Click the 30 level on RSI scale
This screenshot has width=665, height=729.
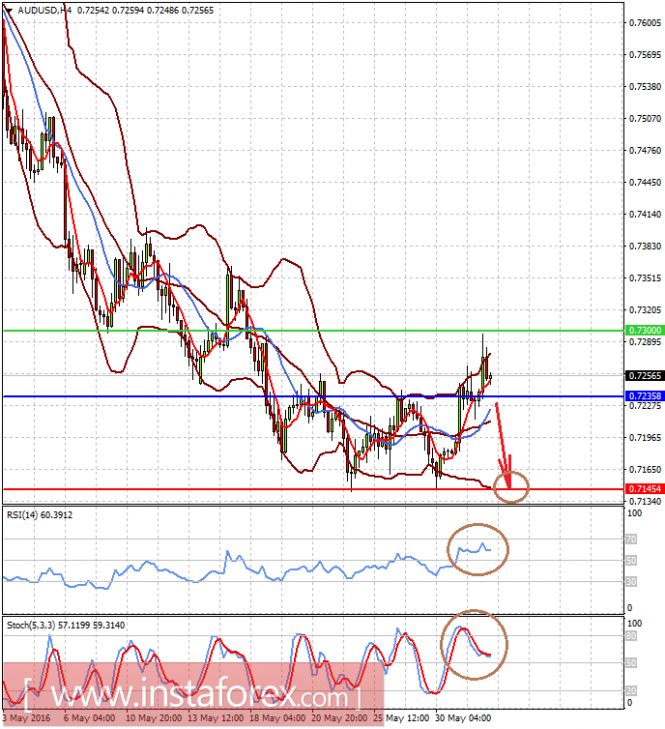(x=631, y=582)
